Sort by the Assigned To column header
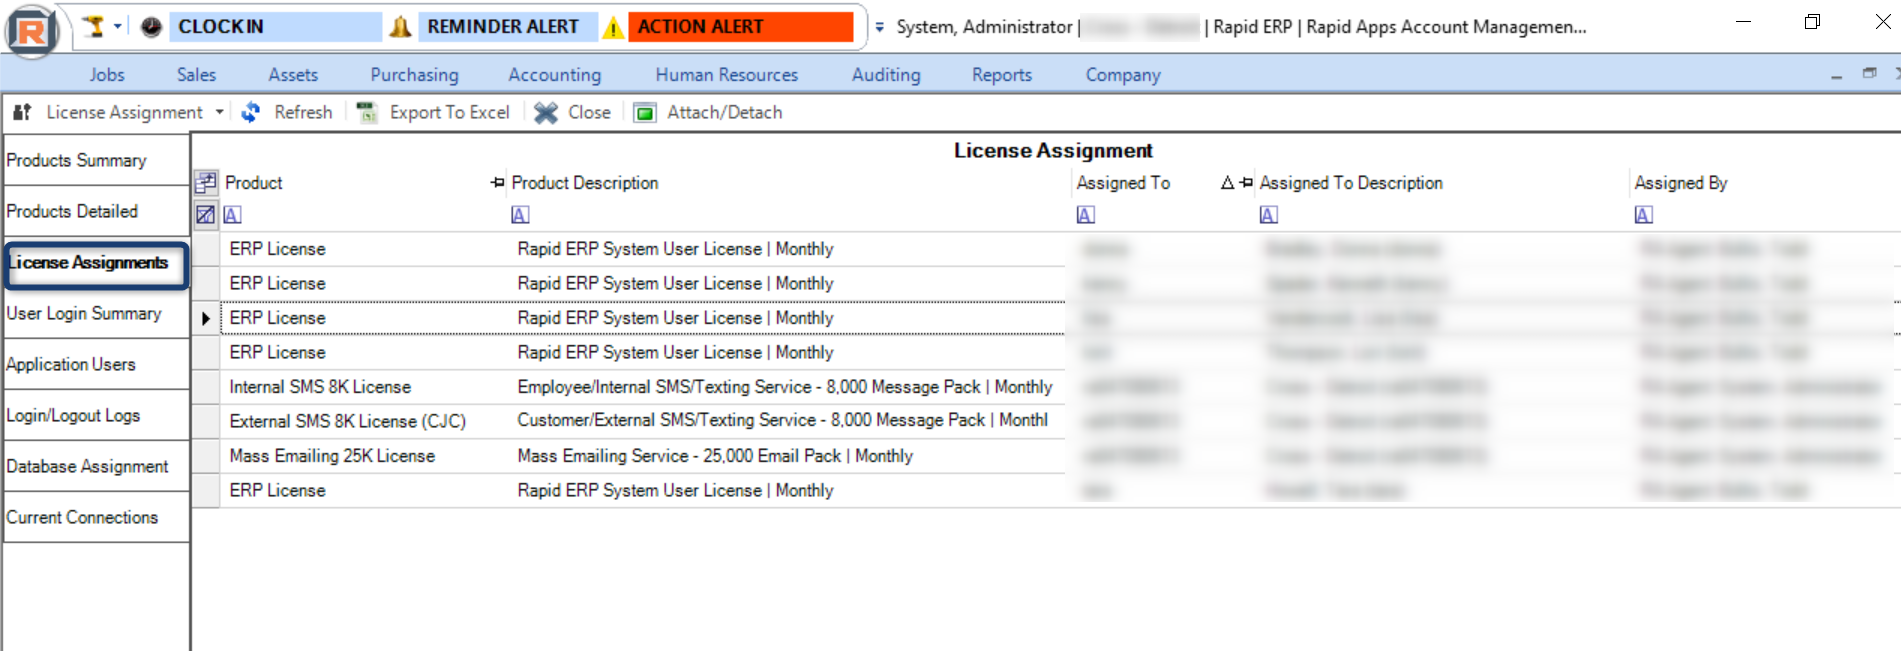The width and height of the screenshot is (1901, 651). click(x=1123, y=183)
